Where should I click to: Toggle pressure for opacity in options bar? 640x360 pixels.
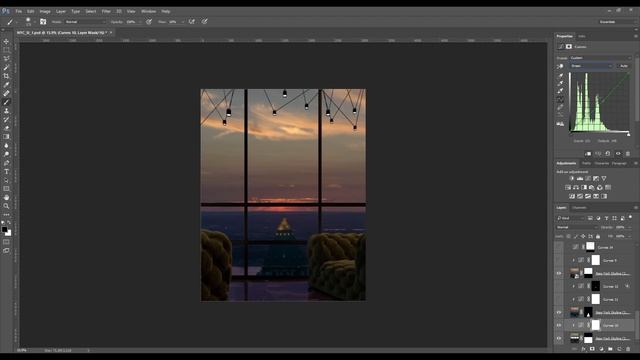pyautogui.click(x=149, y=22)
